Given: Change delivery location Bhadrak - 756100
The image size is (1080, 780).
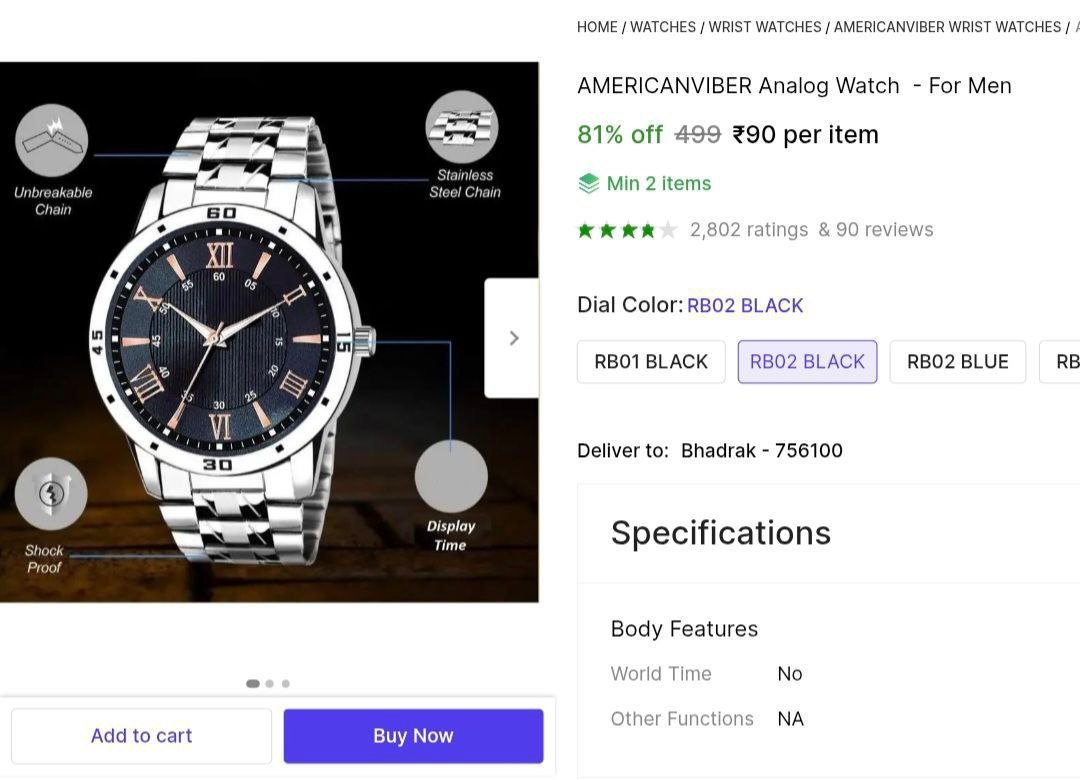Looking at the screenshot, I should [x=761, y=451].
